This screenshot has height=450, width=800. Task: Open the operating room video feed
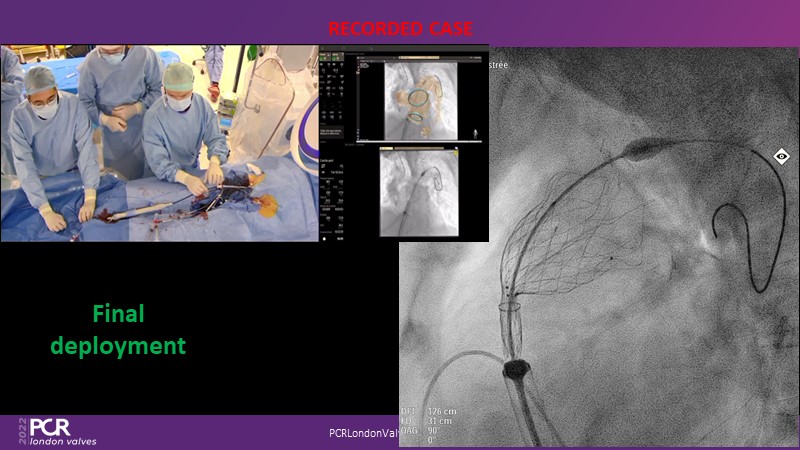coord(160,143)
